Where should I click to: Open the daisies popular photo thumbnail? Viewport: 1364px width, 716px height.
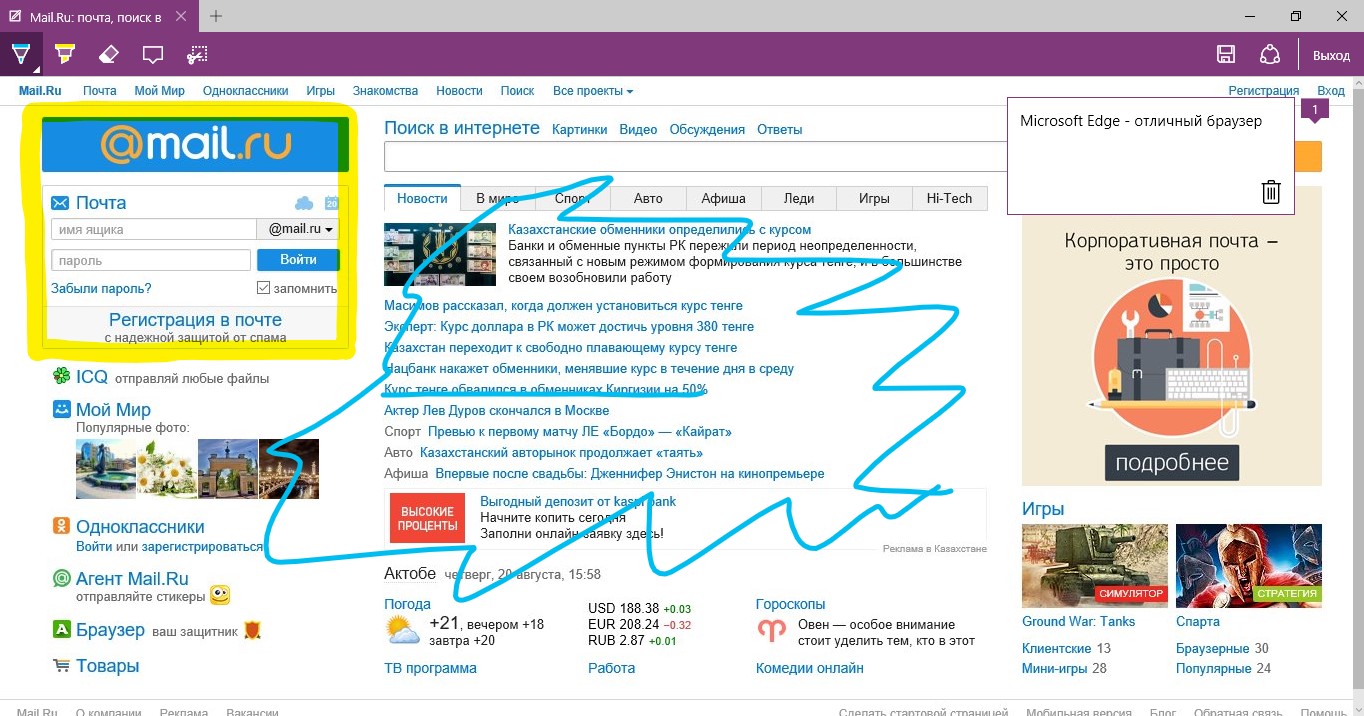click(x=166, y=469)
